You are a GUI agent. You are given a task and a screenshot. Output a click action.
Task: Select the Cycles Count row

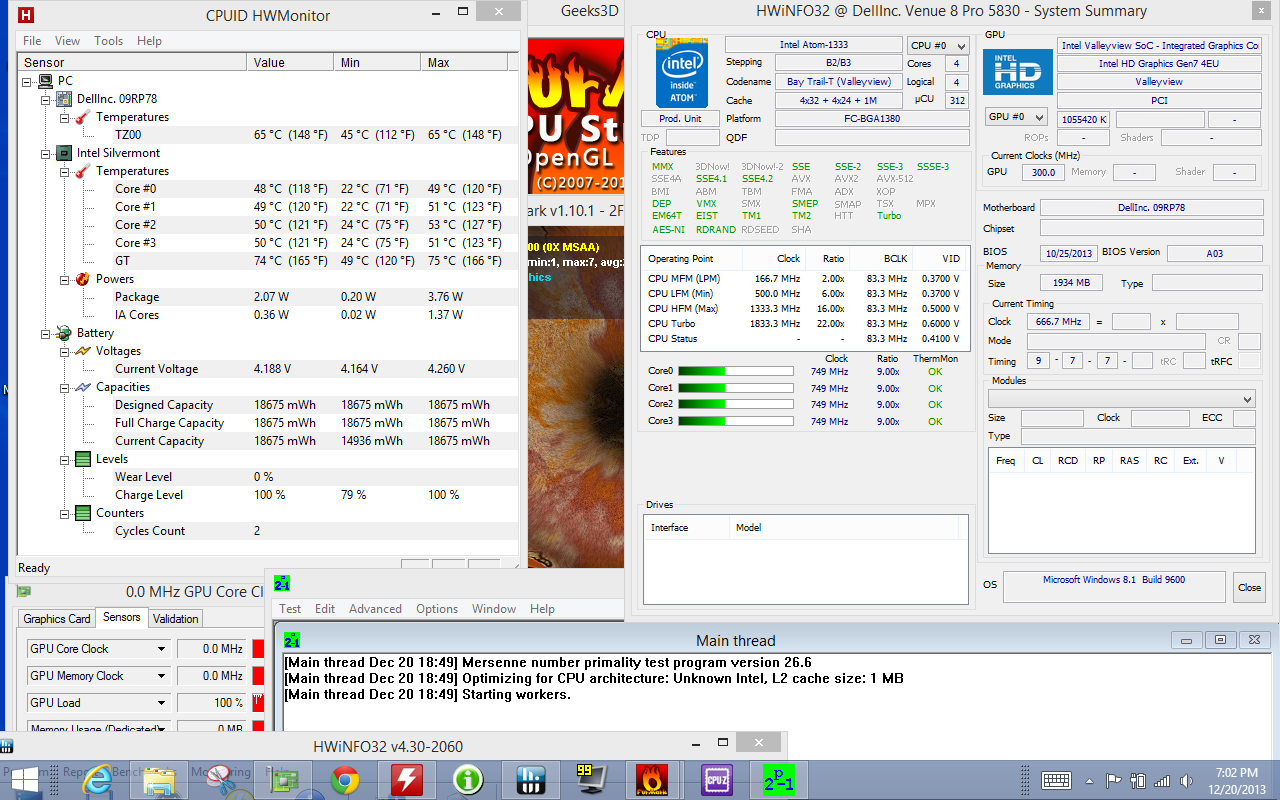268,531
